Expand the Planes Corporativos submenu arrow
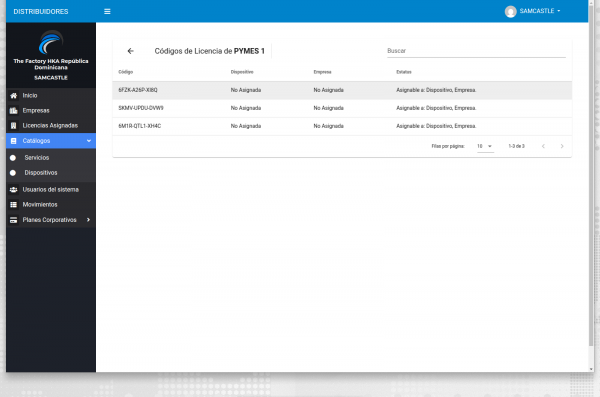Screen dimensions: 600x397 pyautogui.click(x=88, y=220)
